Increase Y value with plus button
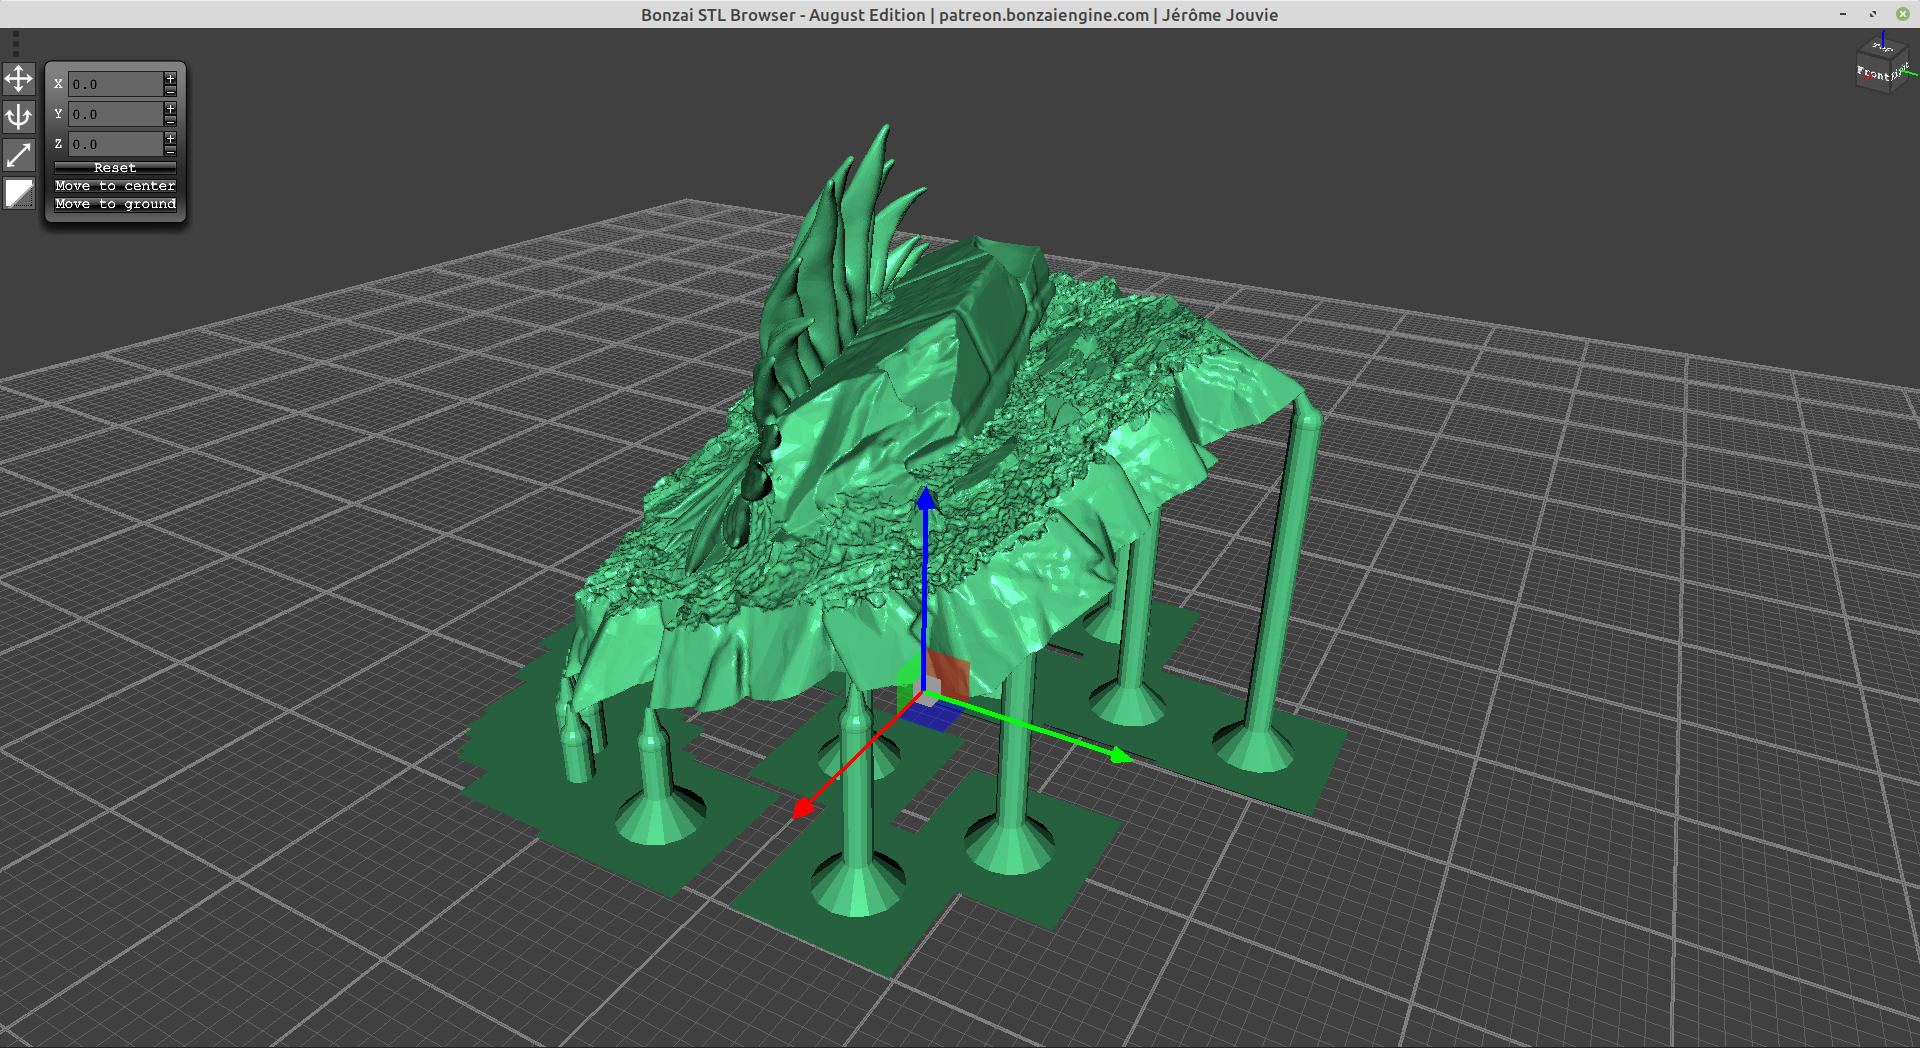Screen dimensions: 1920x1048 point(171,108)
